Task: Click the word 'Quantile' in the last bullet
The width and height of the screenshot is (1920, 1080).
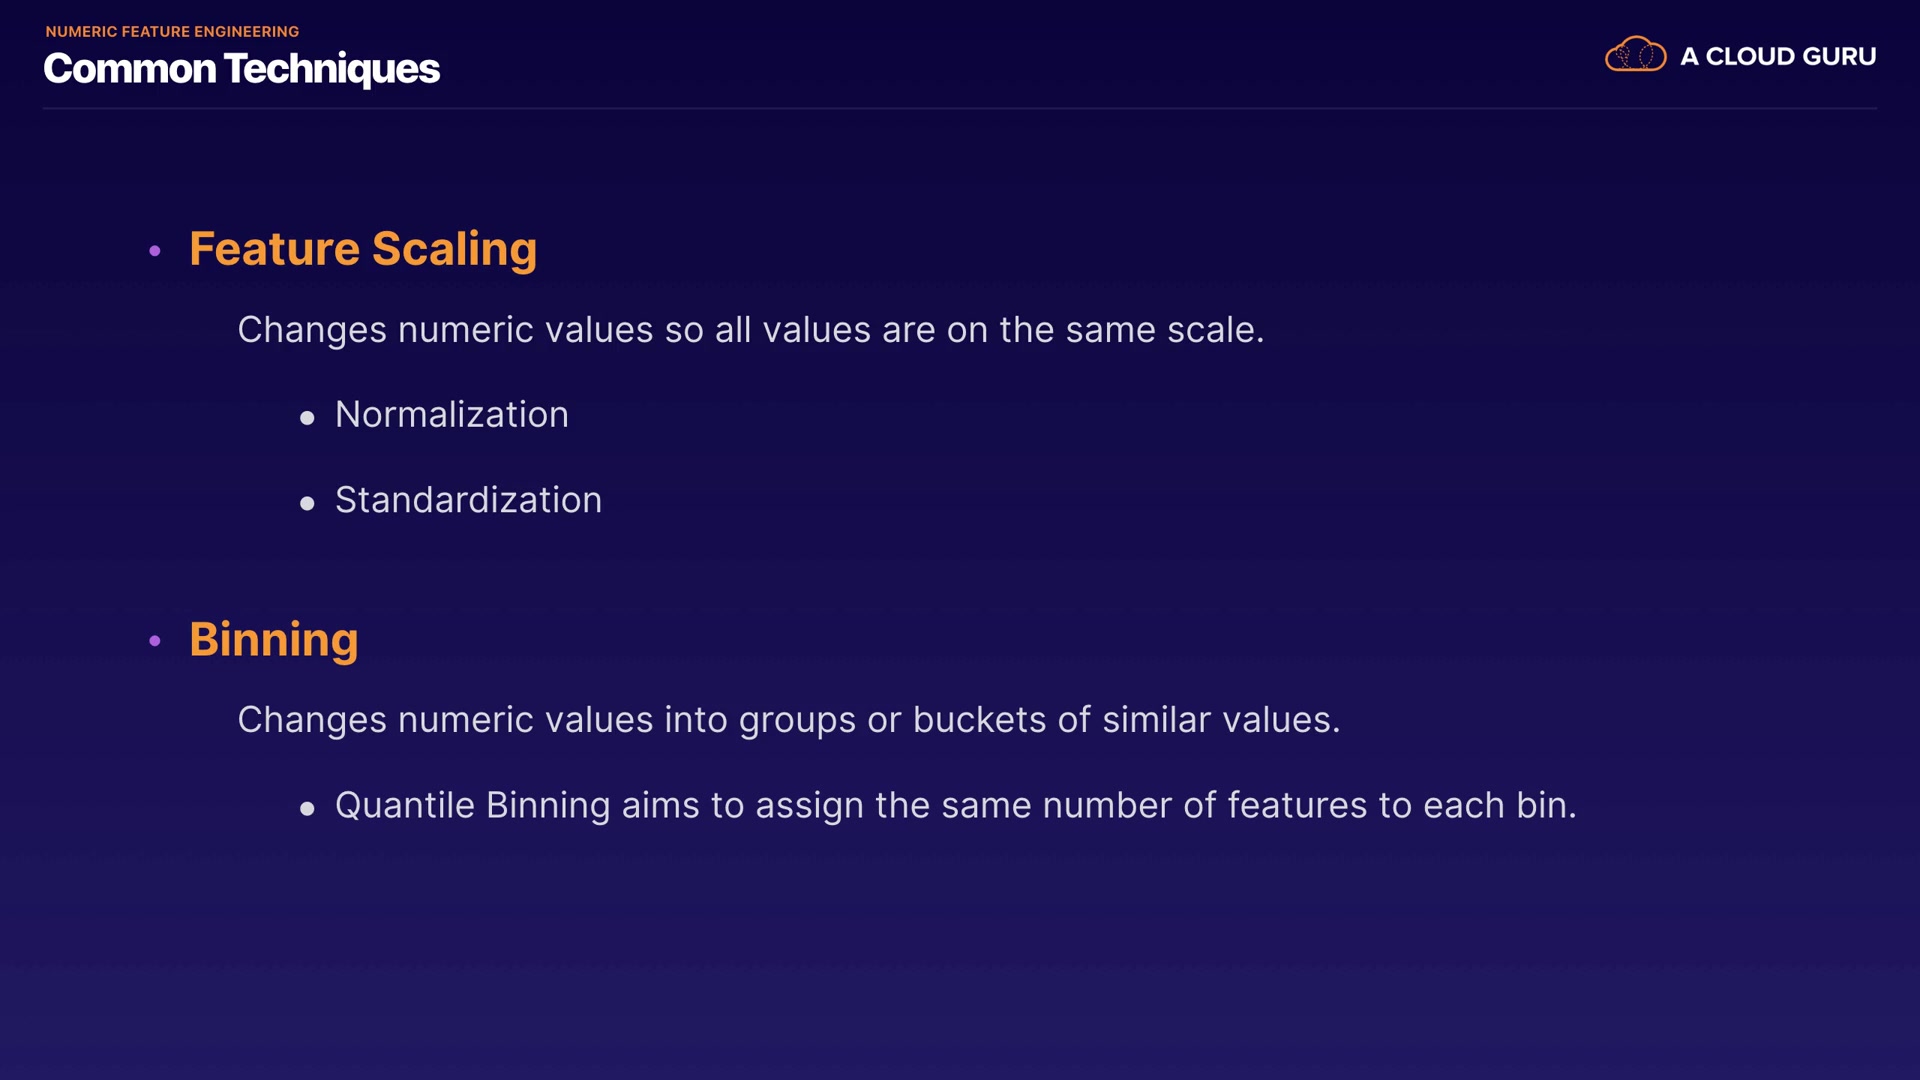Action: point(404,806)
